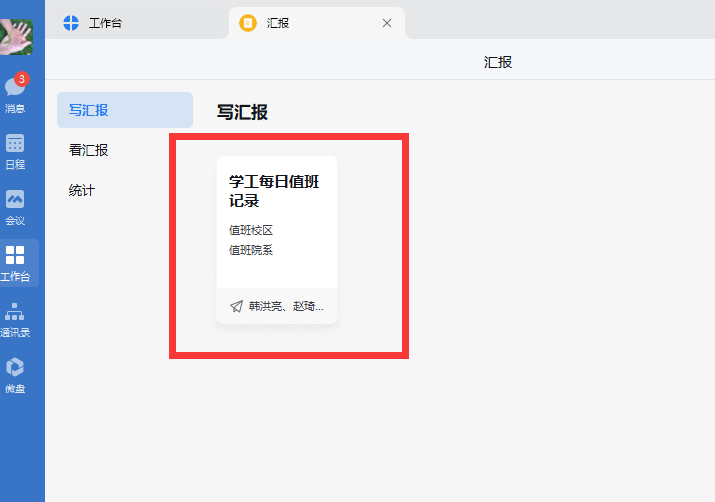Open the 会议 meeting sidebar icon
This screenshot has height=502, width=715.
(15, 208)
